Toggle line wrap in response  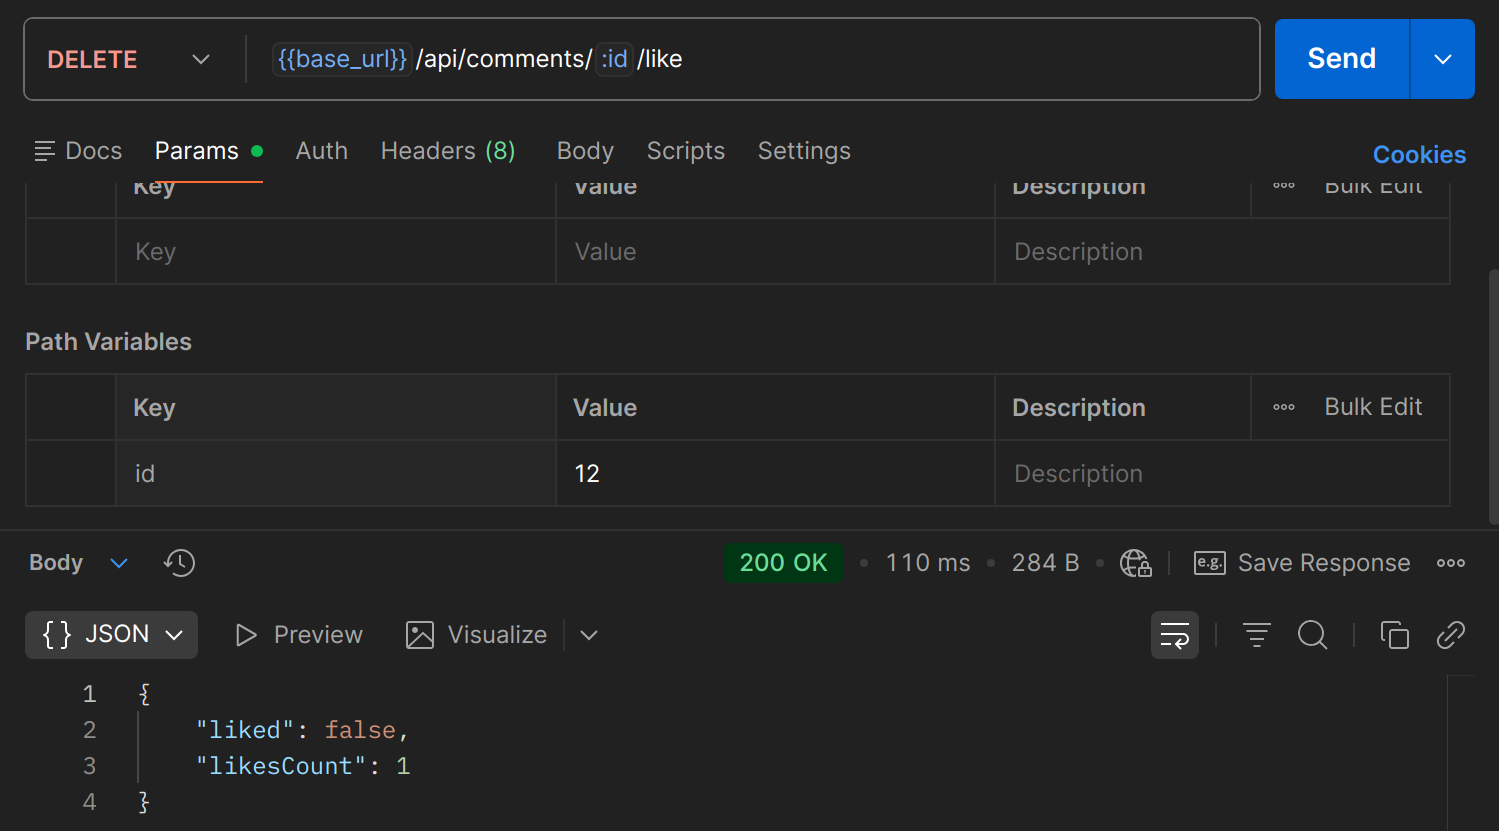pyautogui.click(x=1175, y=635)
